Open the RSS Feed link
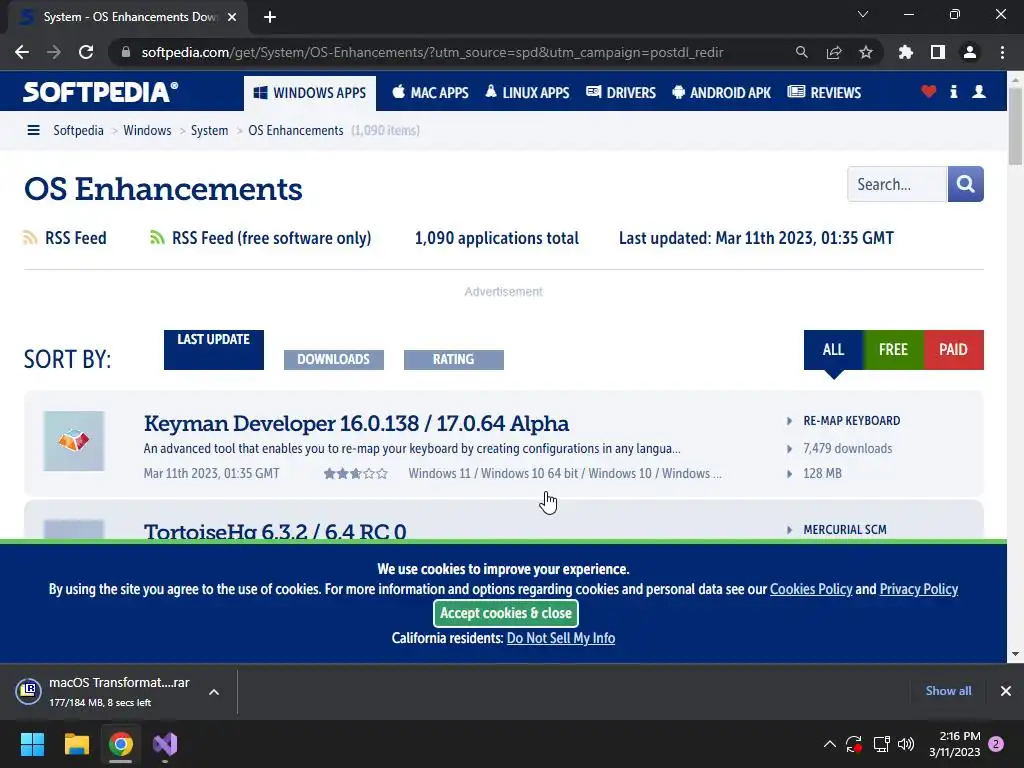The width and height of the screenshot is (1024, 768). (x=65, y=238)
